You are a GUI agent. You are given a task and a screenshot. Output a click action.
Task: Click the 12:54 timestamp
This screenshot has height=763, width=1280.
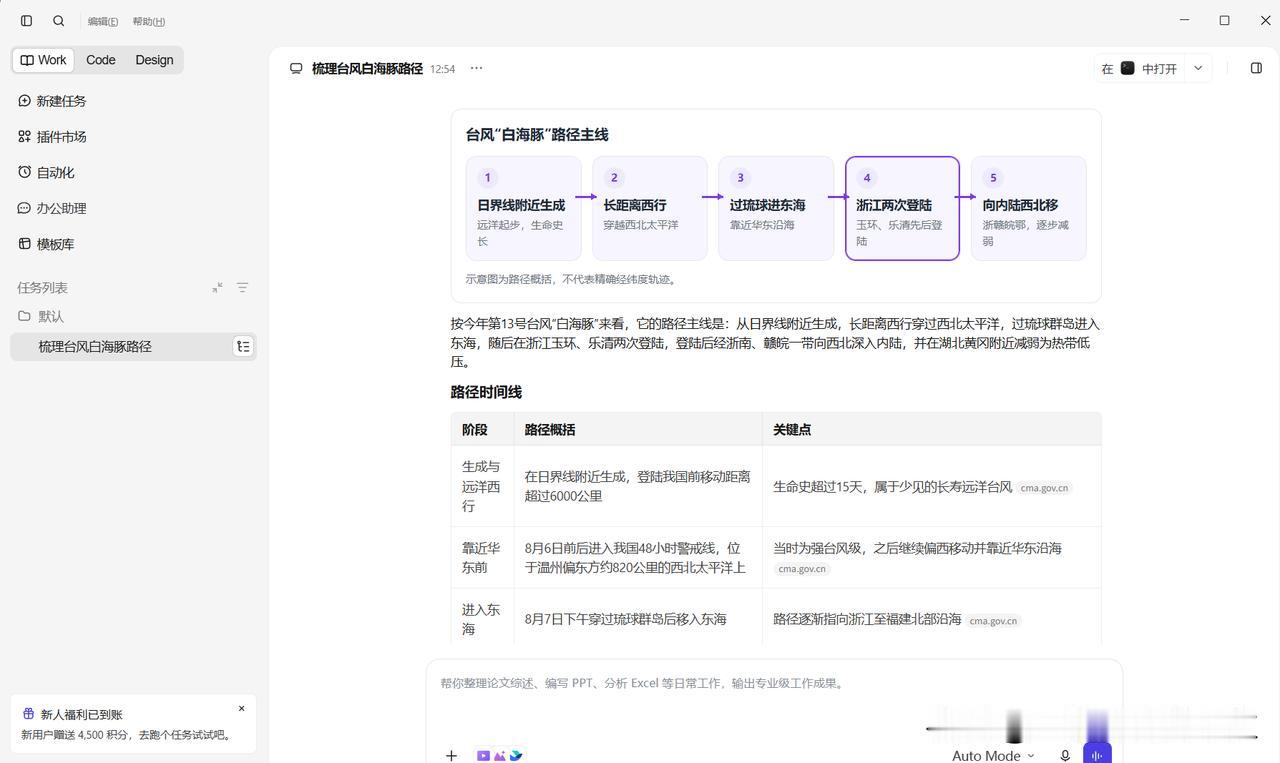point(442,69)
